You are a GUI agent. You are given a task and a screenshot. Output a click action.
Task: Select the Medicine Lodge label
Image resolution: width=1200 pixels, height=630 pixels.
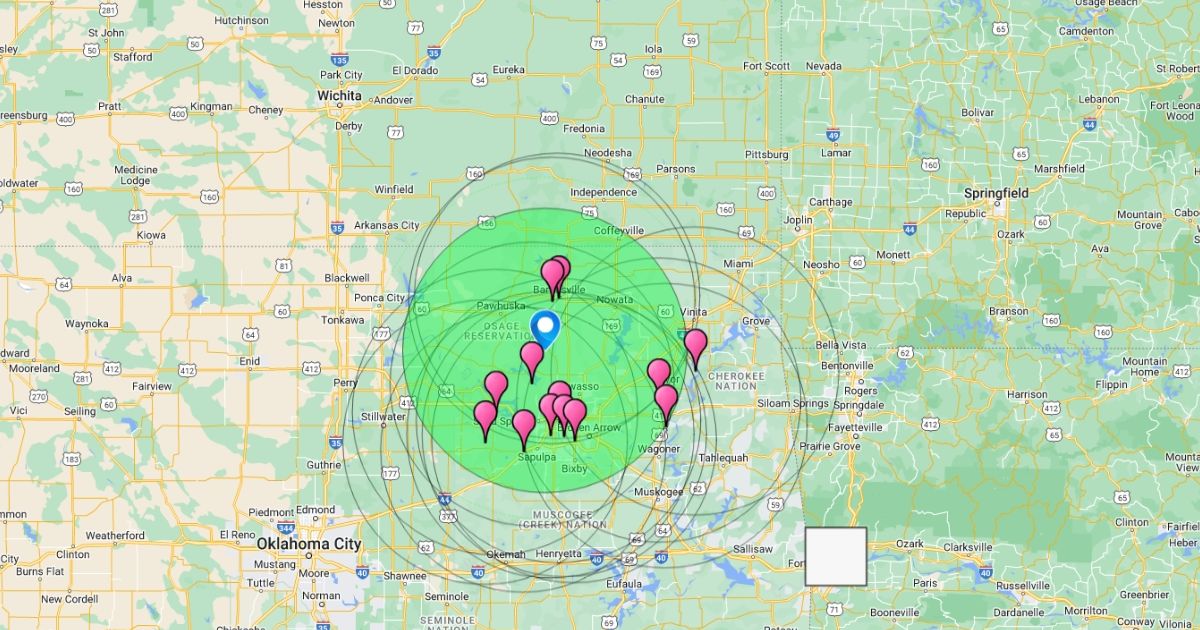(135, 176)
